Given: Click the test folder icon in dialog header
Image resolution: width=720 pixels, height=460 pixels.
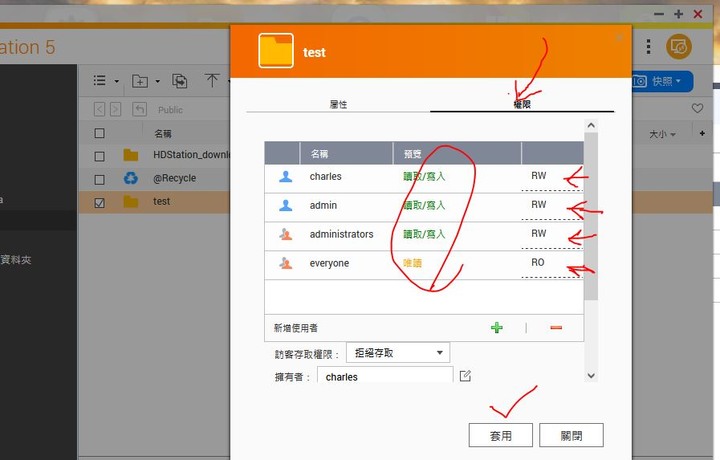Looking at the screenshot, I should pos(276,50).
